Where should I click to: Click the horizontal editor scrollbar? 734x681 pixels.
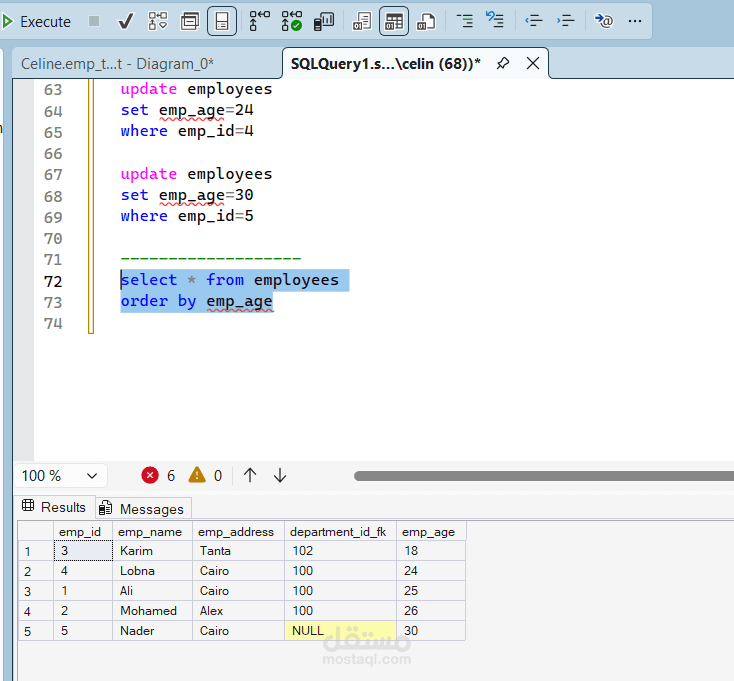[x=540, y=476]
